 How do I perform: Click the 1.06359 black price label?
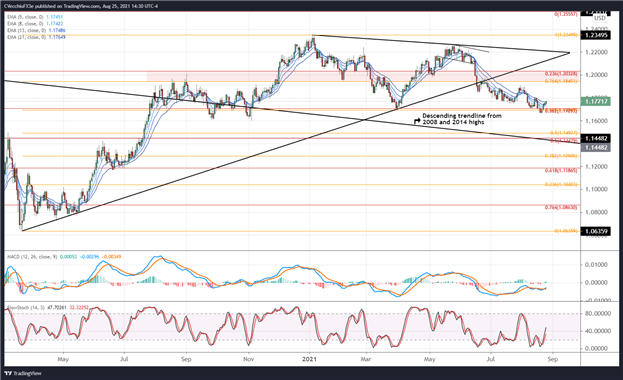click(596, 231)
